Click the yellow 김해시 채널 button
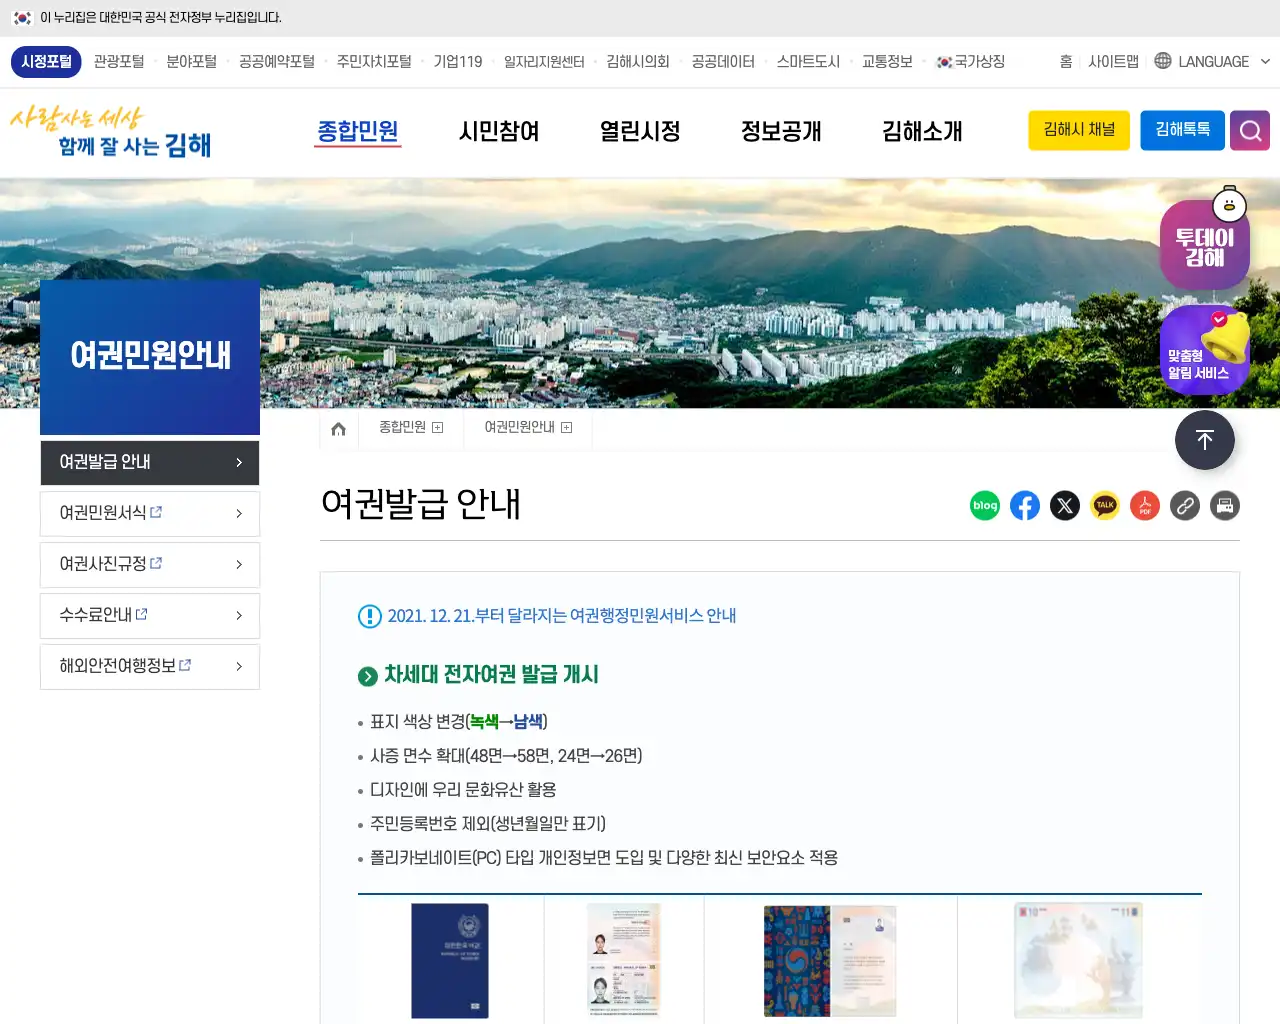 point(1079,130)
